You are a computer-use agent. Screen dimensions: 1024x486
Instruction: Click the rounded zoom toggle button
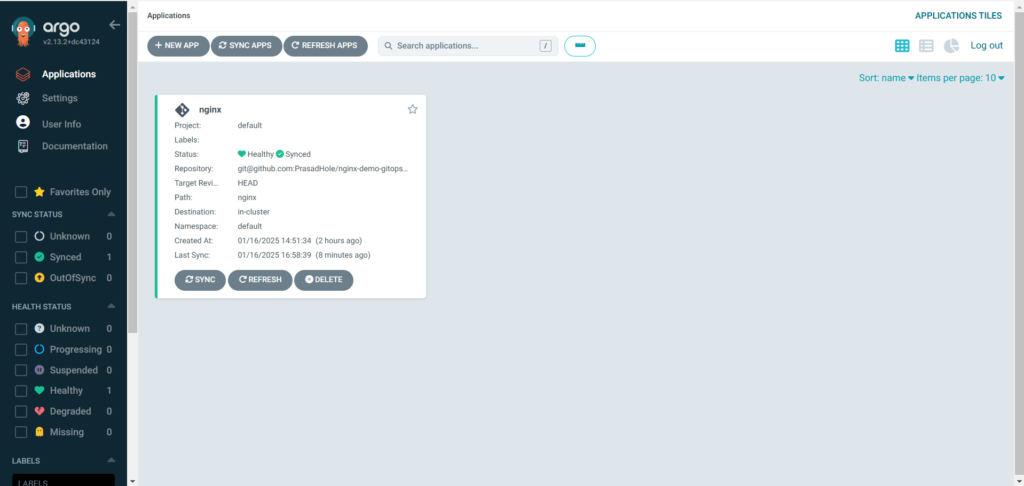(x=580, y=46)
